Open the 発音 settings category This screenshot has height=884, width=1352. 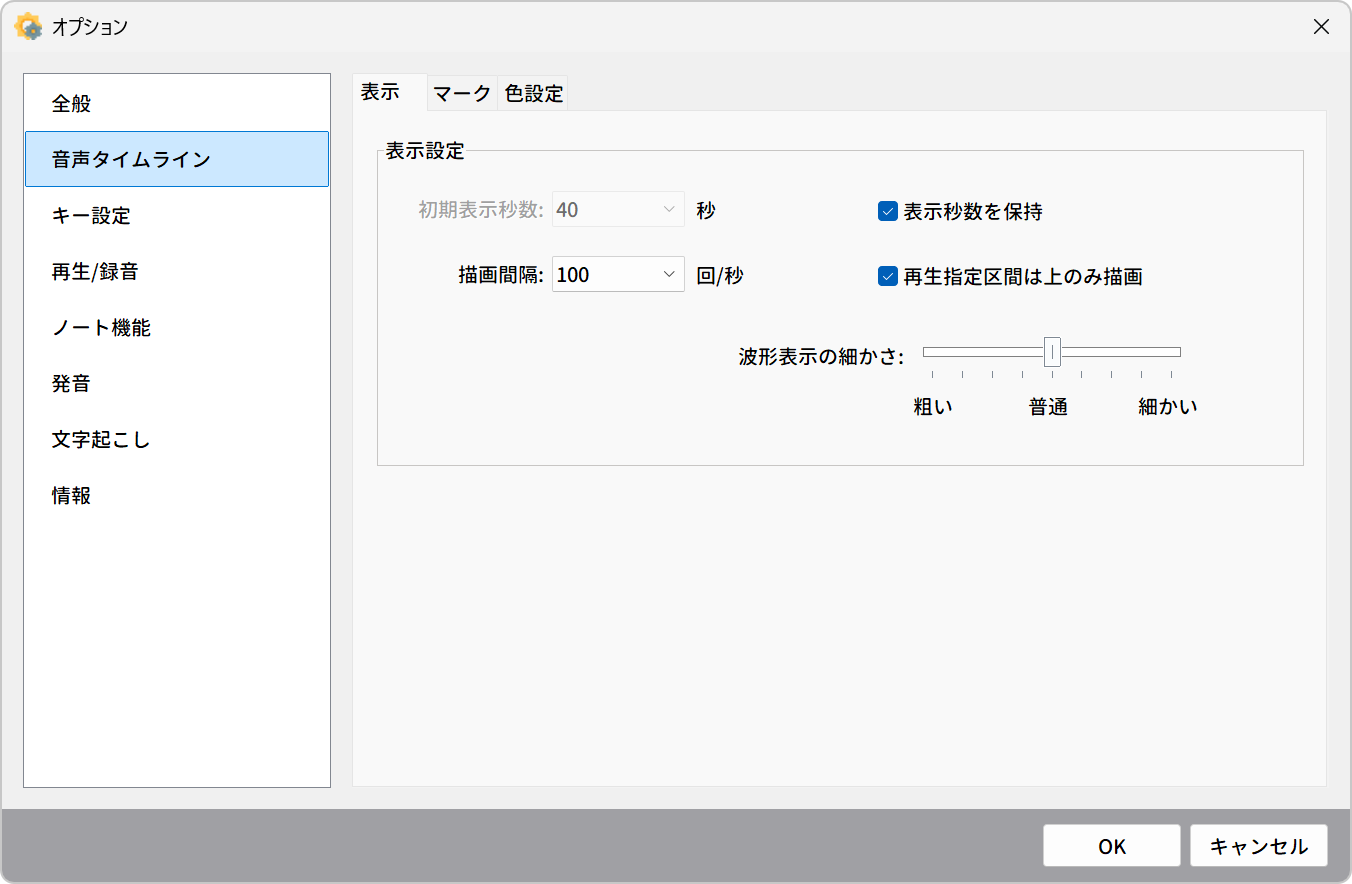177,383
